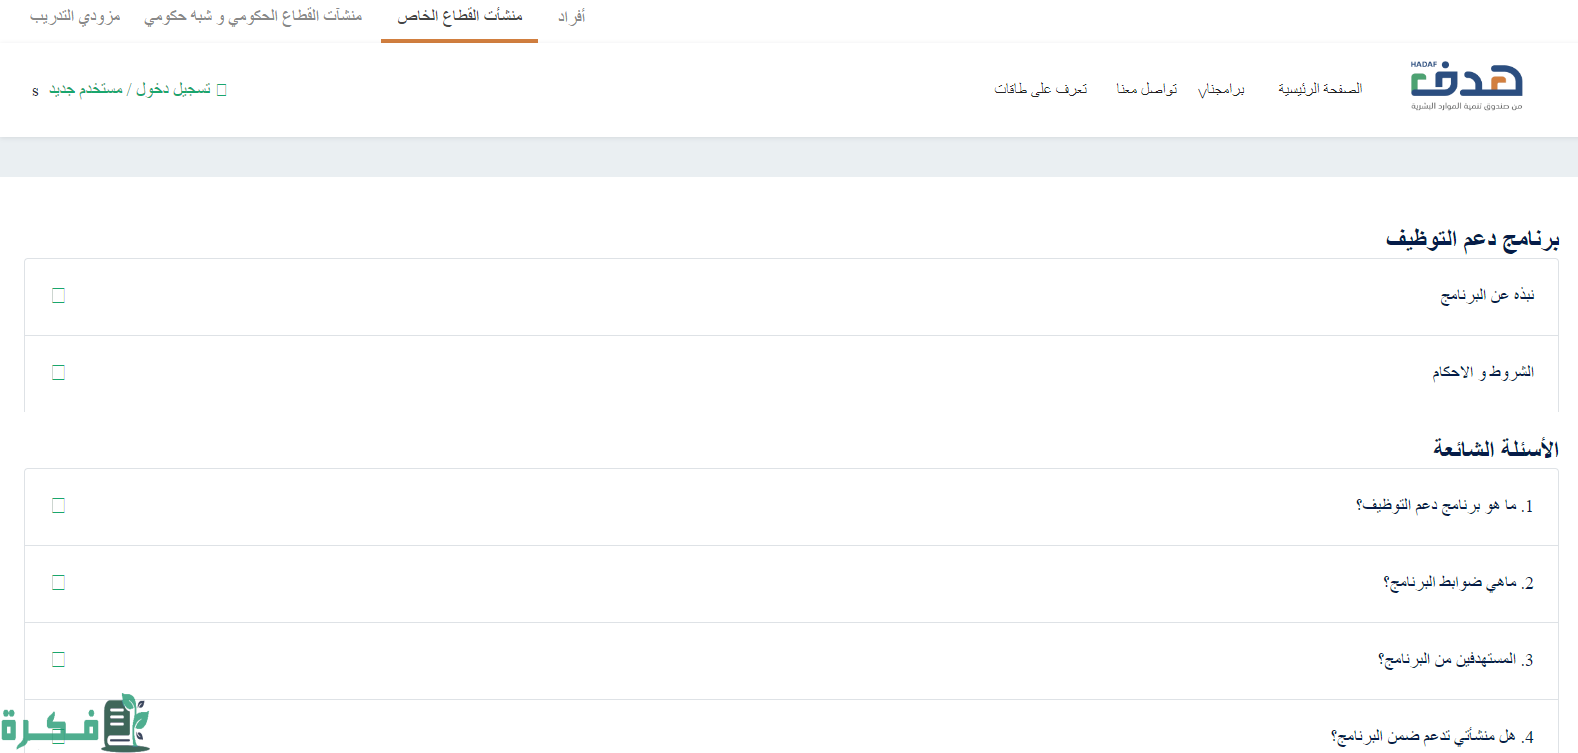Click the square icon in question 3 row

point(58,660)
